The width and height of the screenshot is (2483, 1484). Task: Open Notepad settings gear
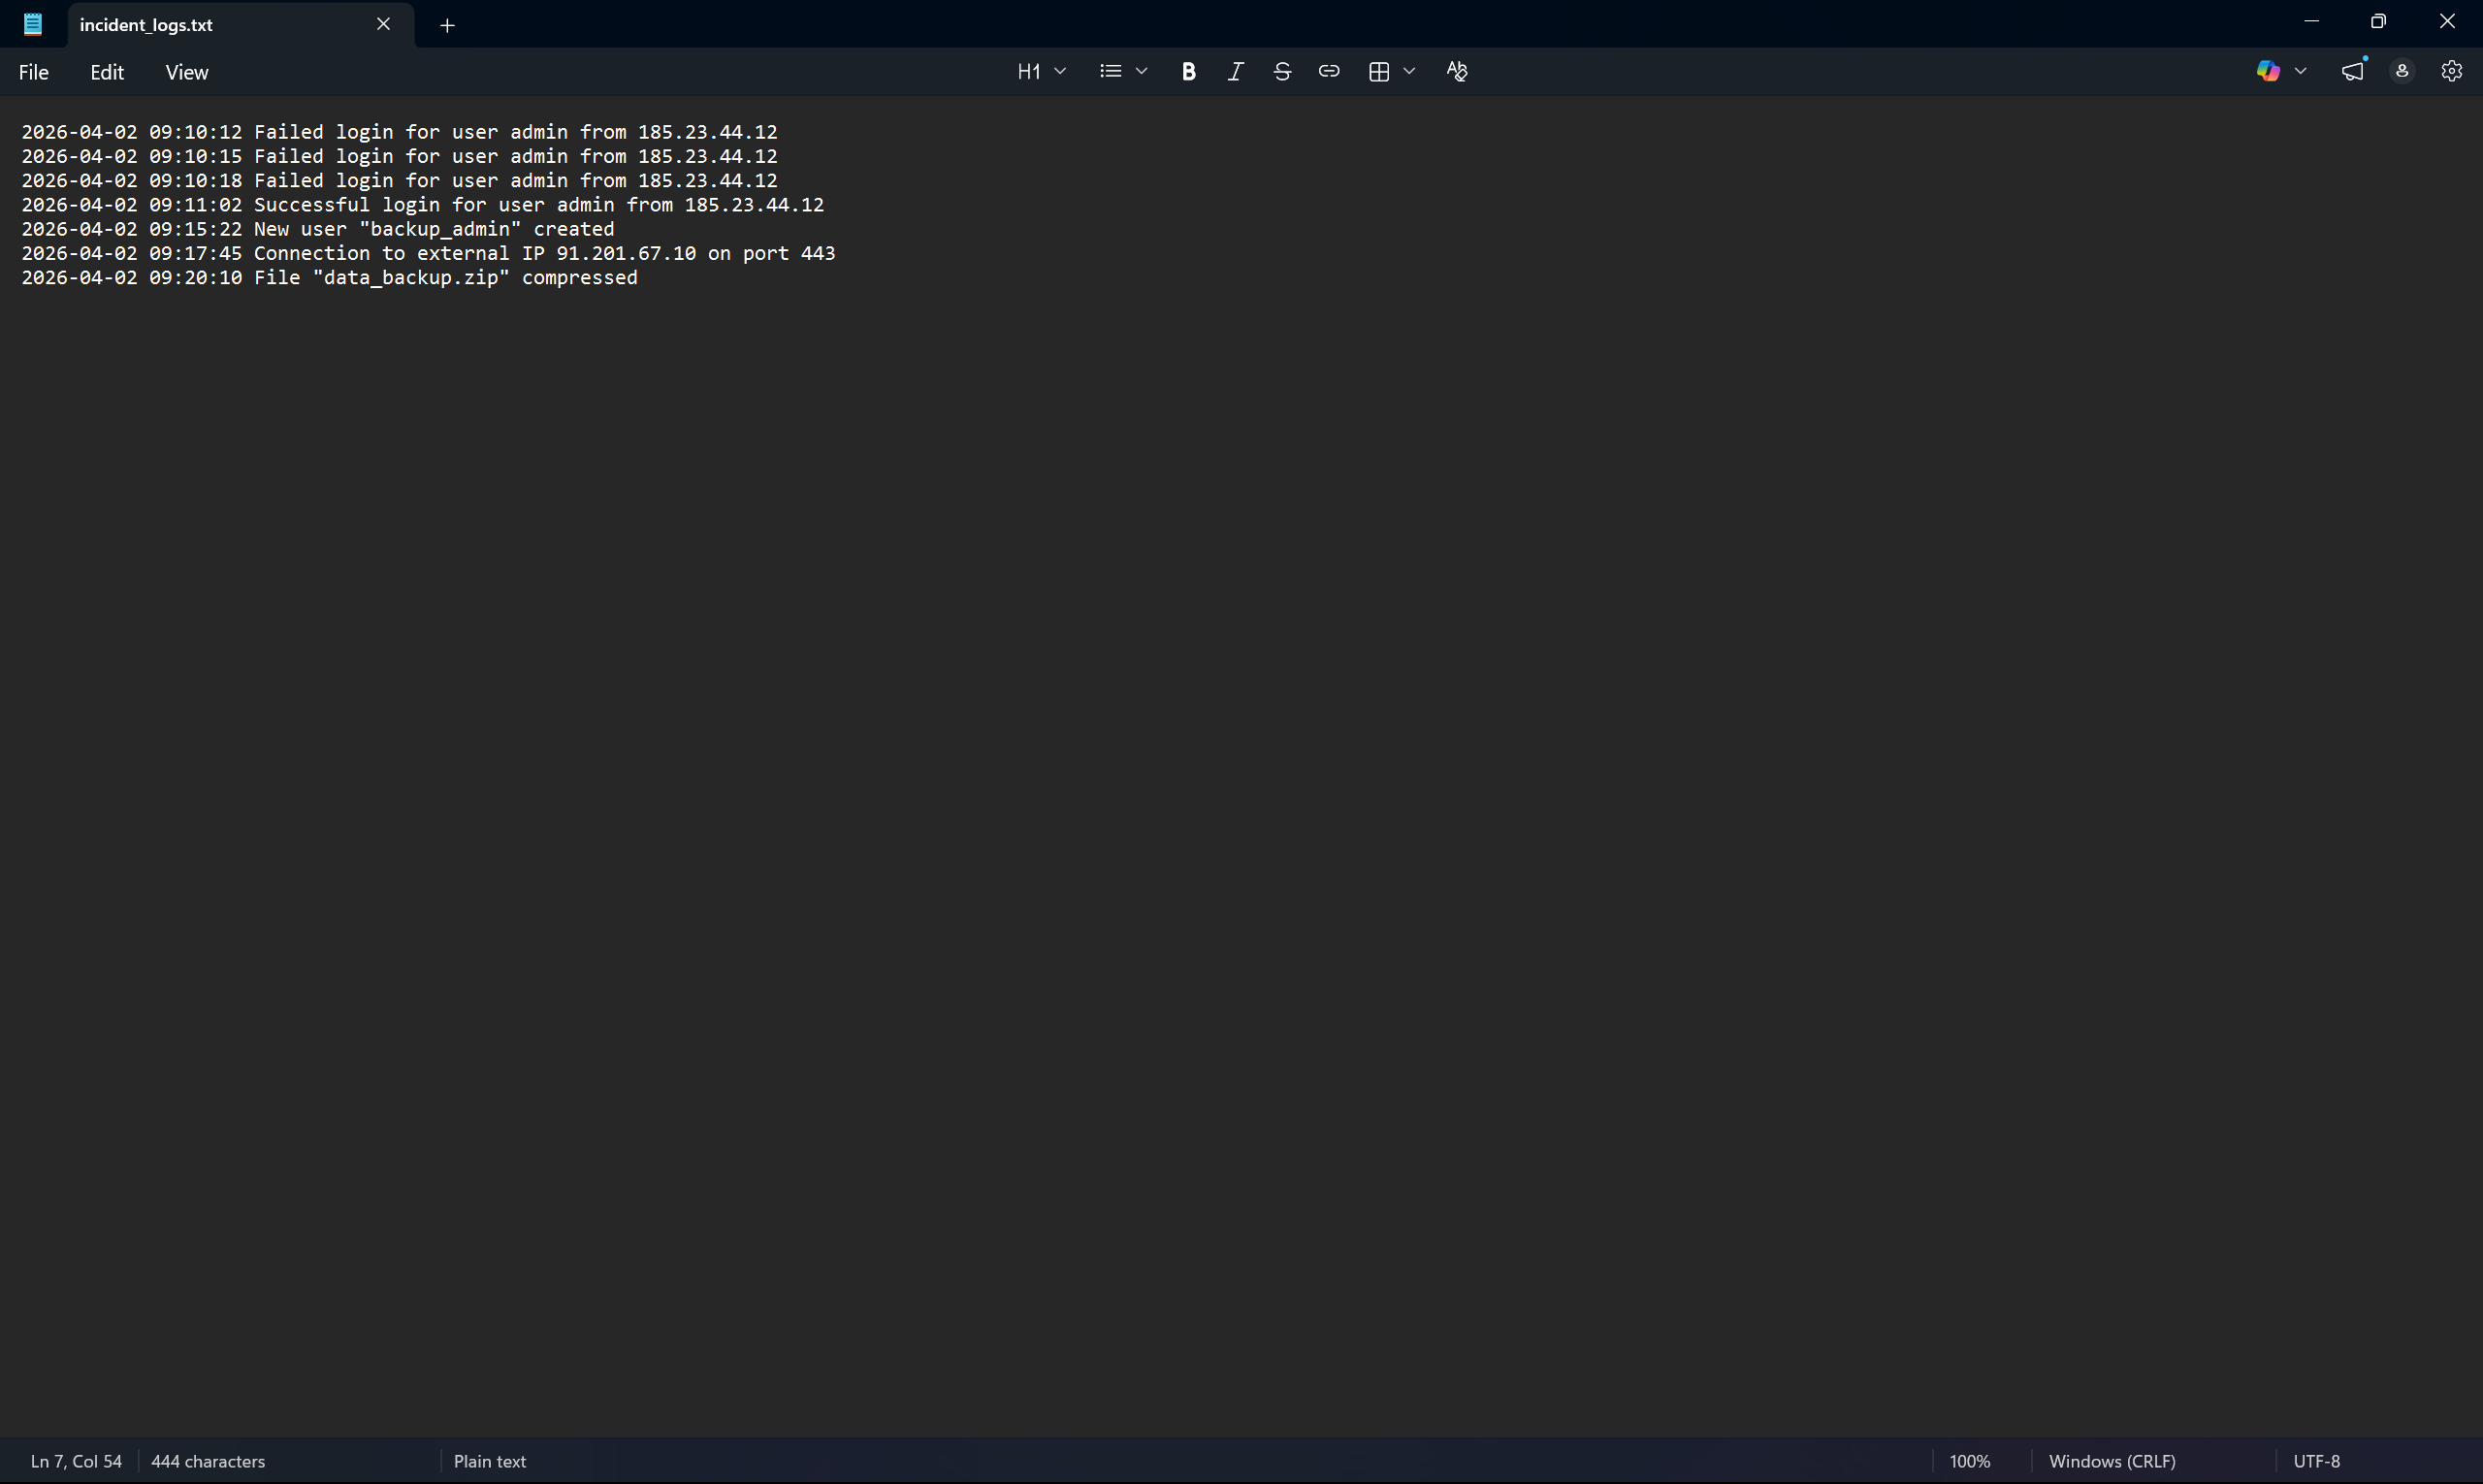pyautogui.click(x=2450, y=71)
